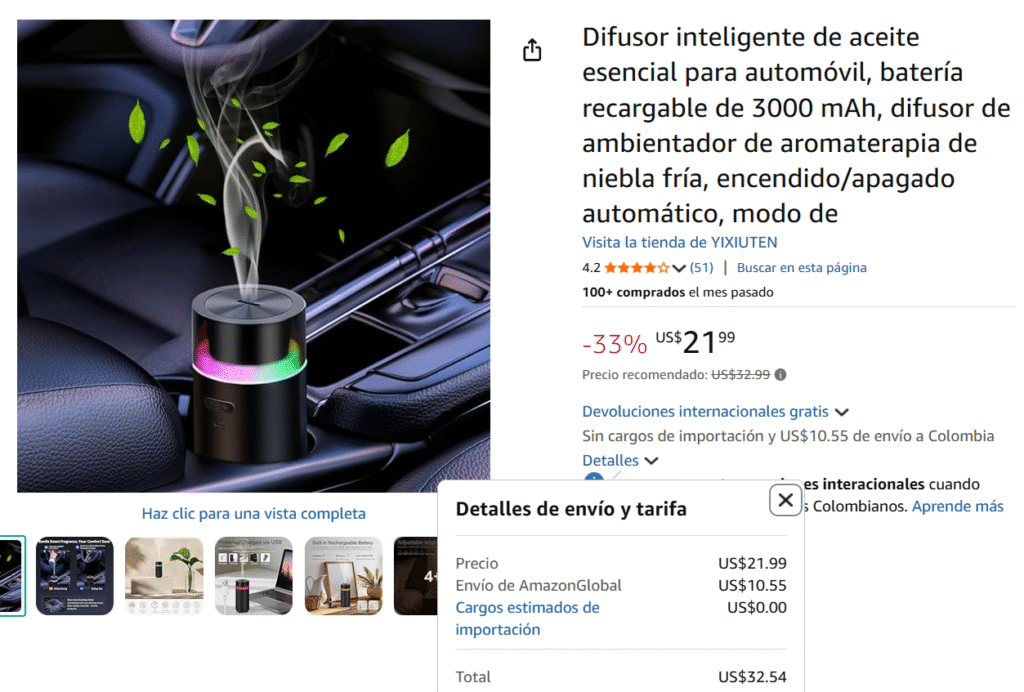Click the main diffuser product image
Screen dimensions: 1024x692
pos(253,256)
